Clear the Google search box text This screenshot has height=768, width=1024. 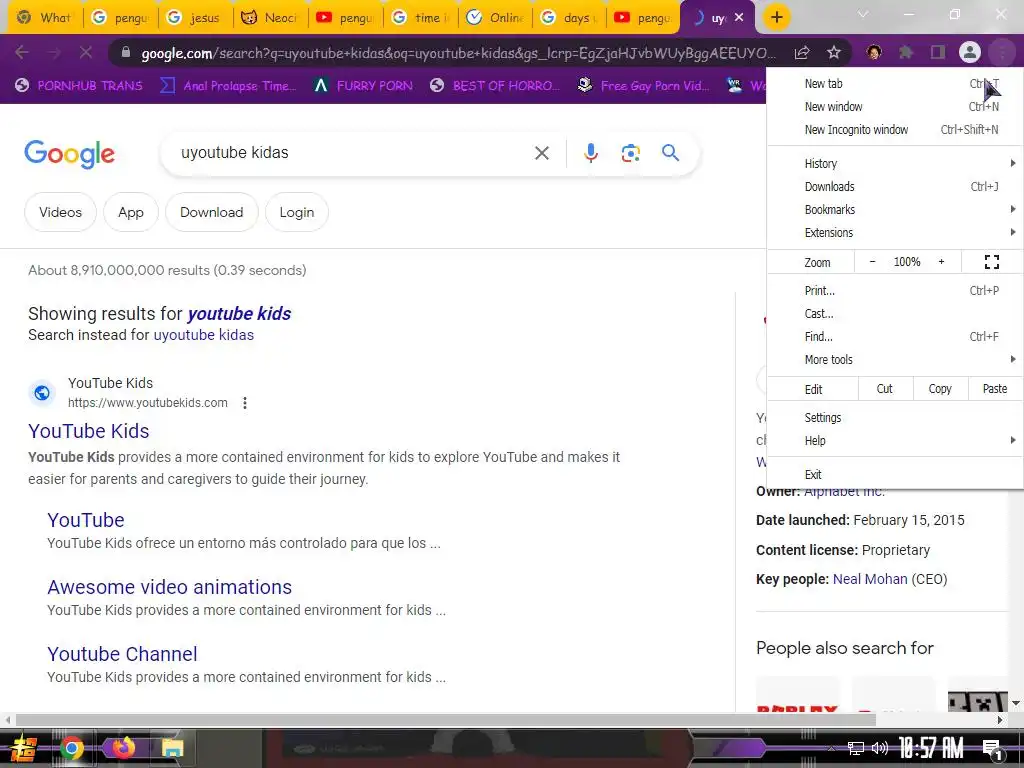tap(541, 153)
